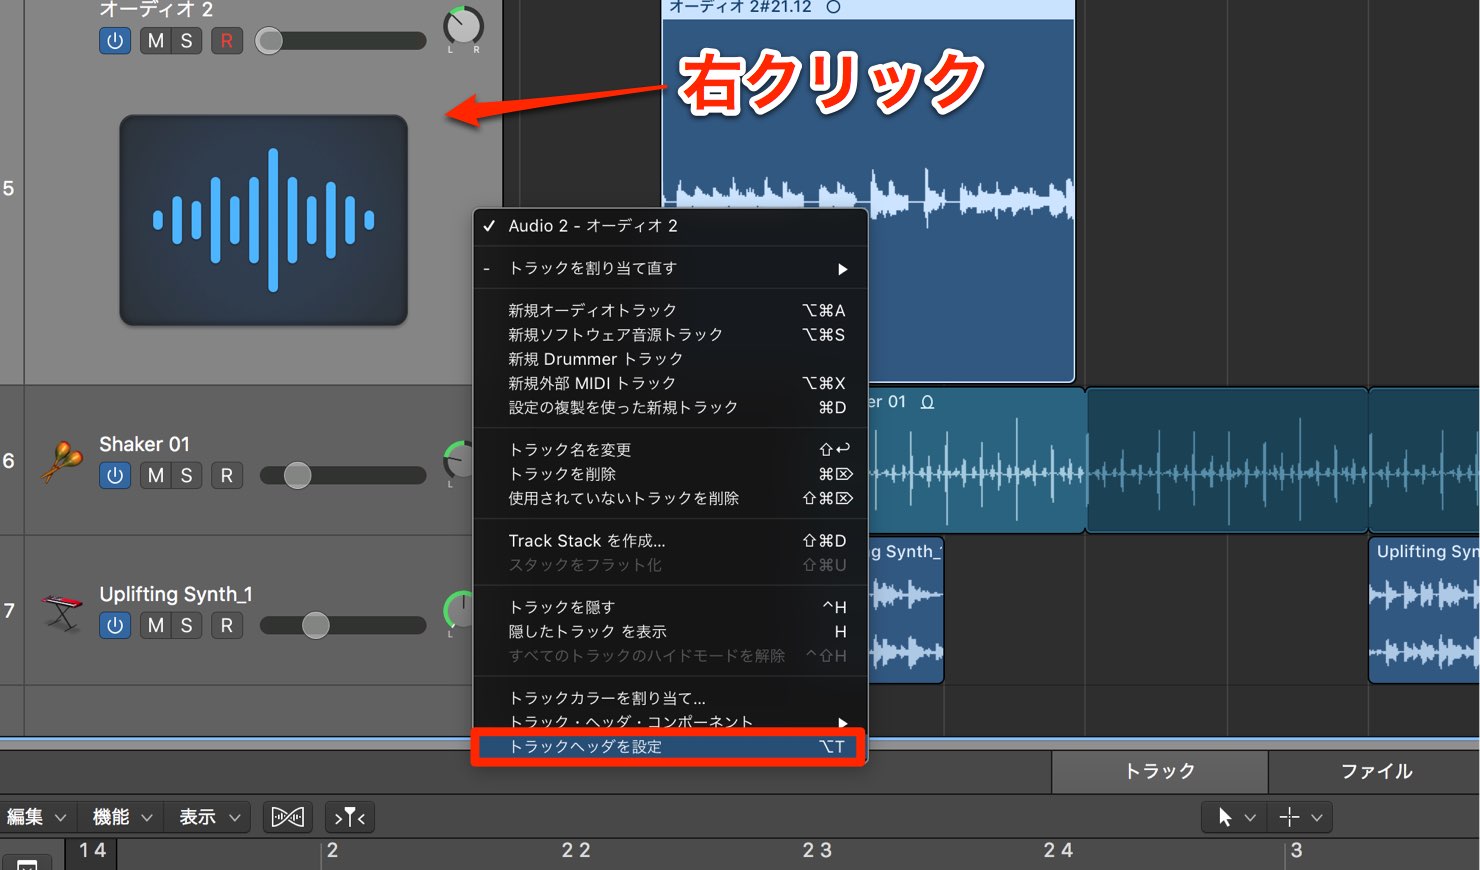The height and width of the screenshot is (870, 1480).
Task: Select トラックを削除 menu item
Action: pos(669,474)
